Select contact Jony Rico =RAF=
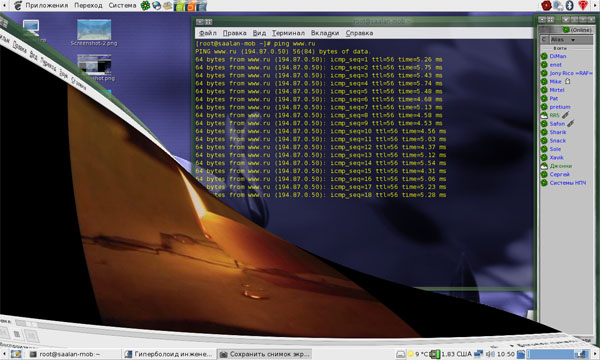This screenshot has width=600, height=360. pos(571,73)
